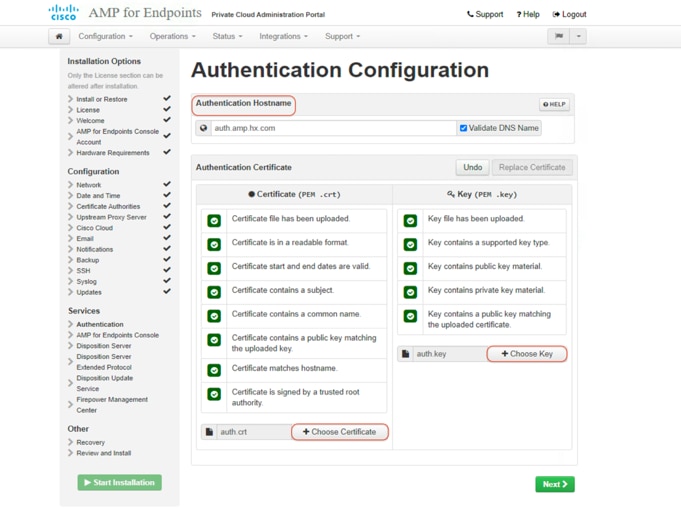Click the file icon next to auth.key
Screen dimensions: 681x526
coord(406,354)
